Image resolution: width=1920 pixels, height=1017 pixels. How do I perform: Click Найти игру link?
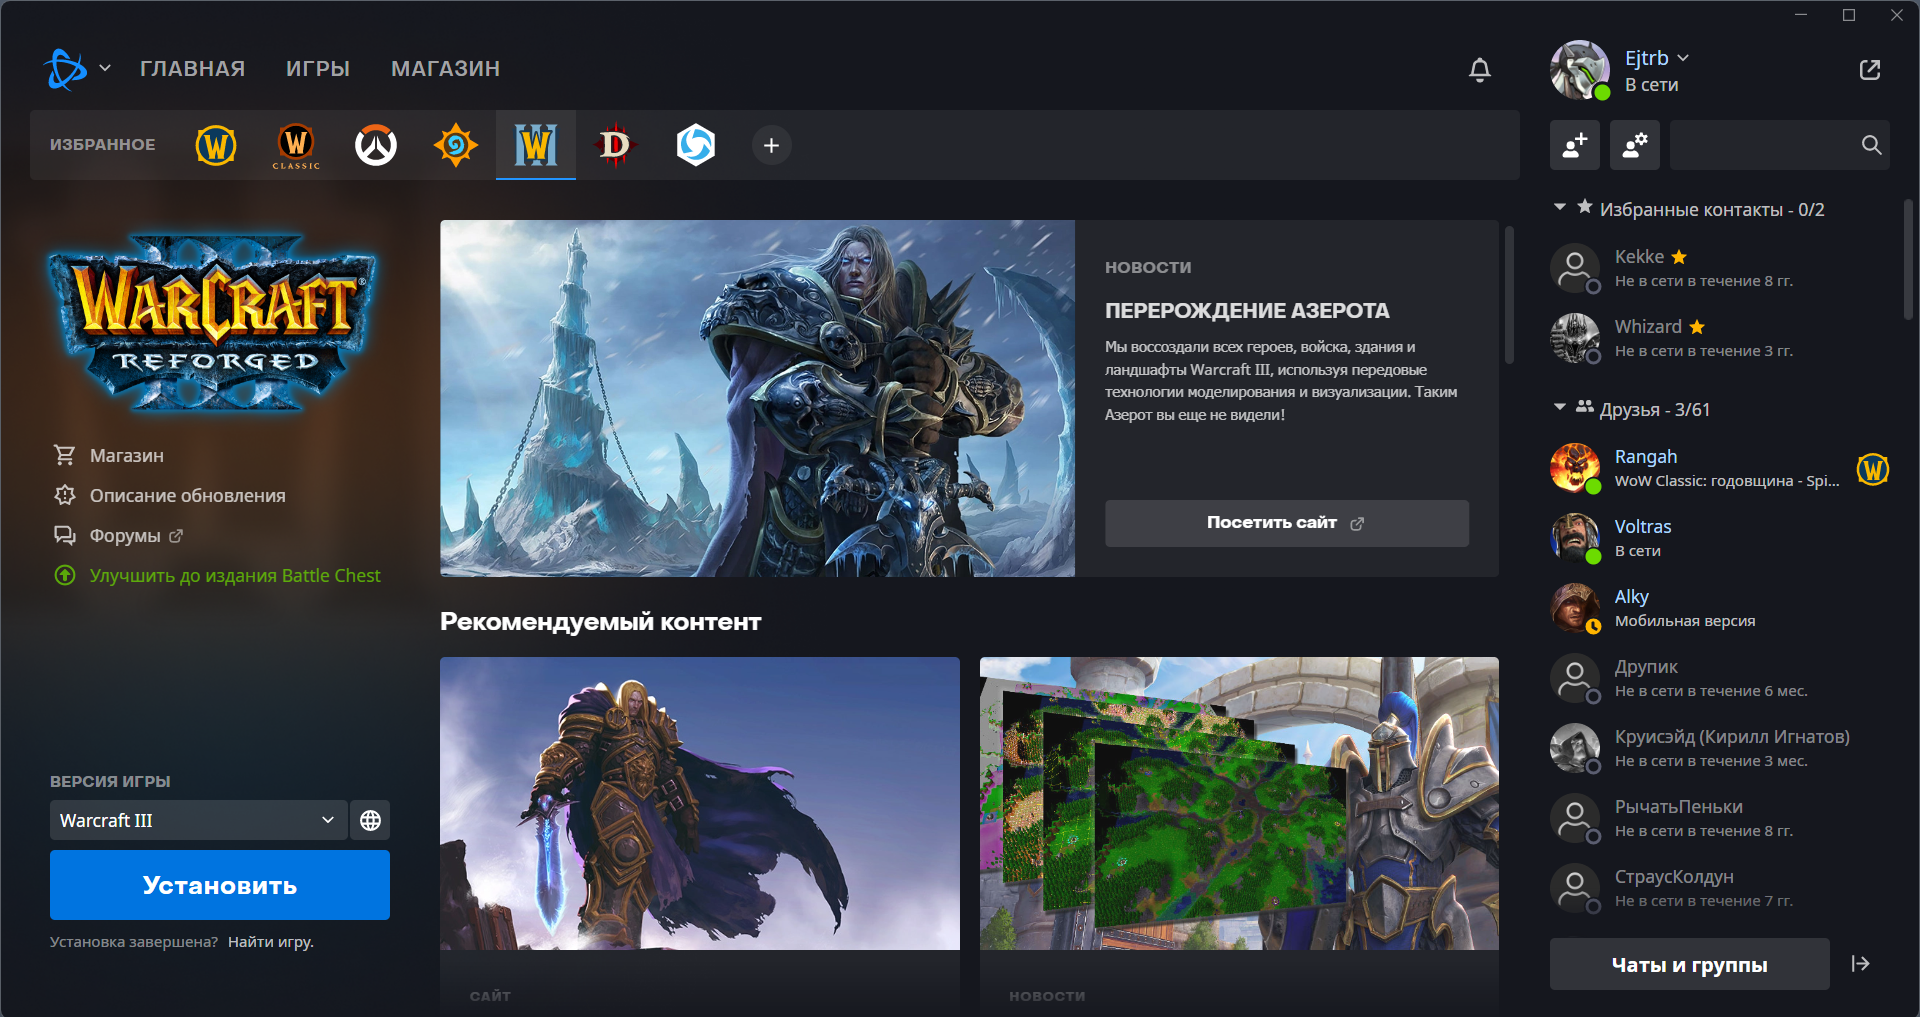pos(271,942)
